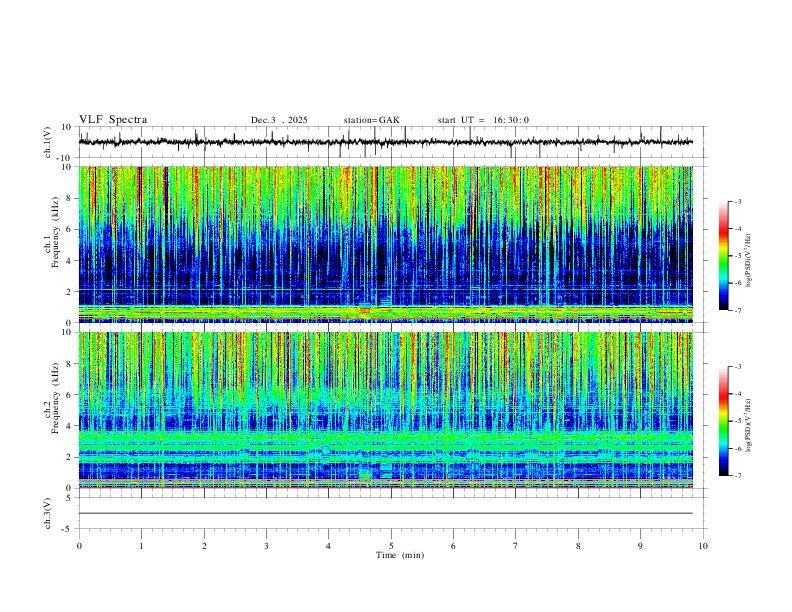The image size is (792, 612).
Task: Click the time axis tick '10'
Action: [703, 546]
